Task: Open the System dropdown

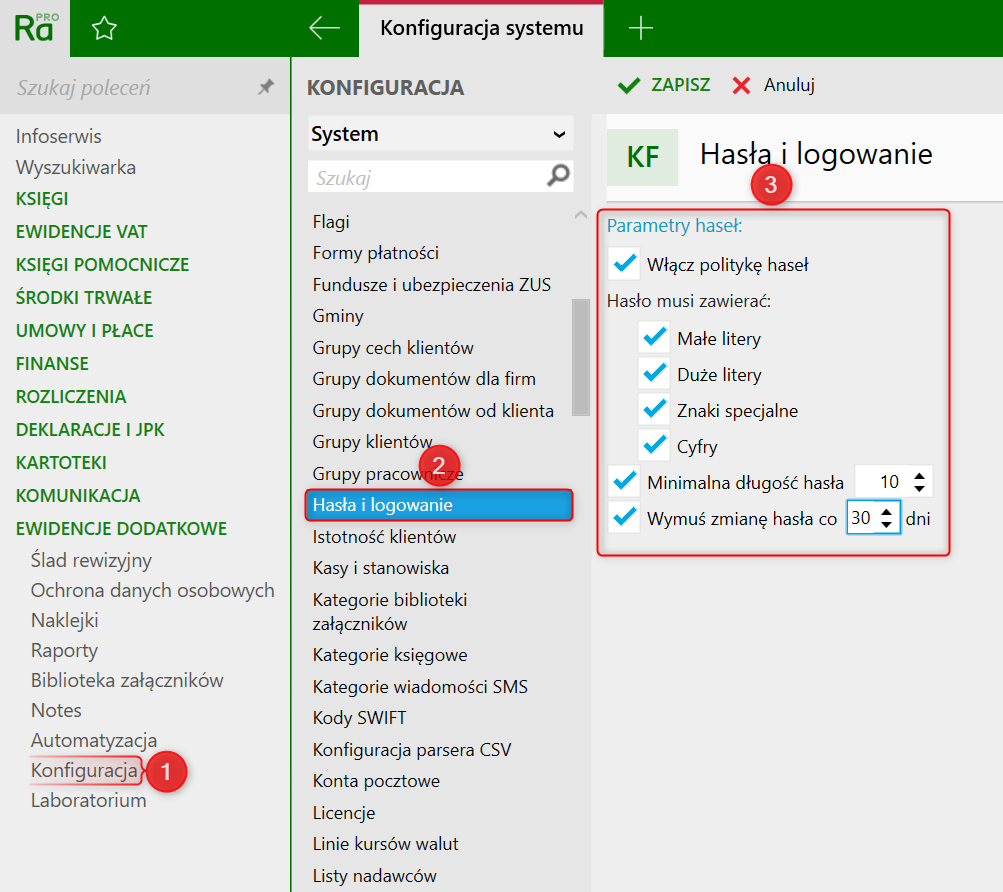Action: pos(441,134)
